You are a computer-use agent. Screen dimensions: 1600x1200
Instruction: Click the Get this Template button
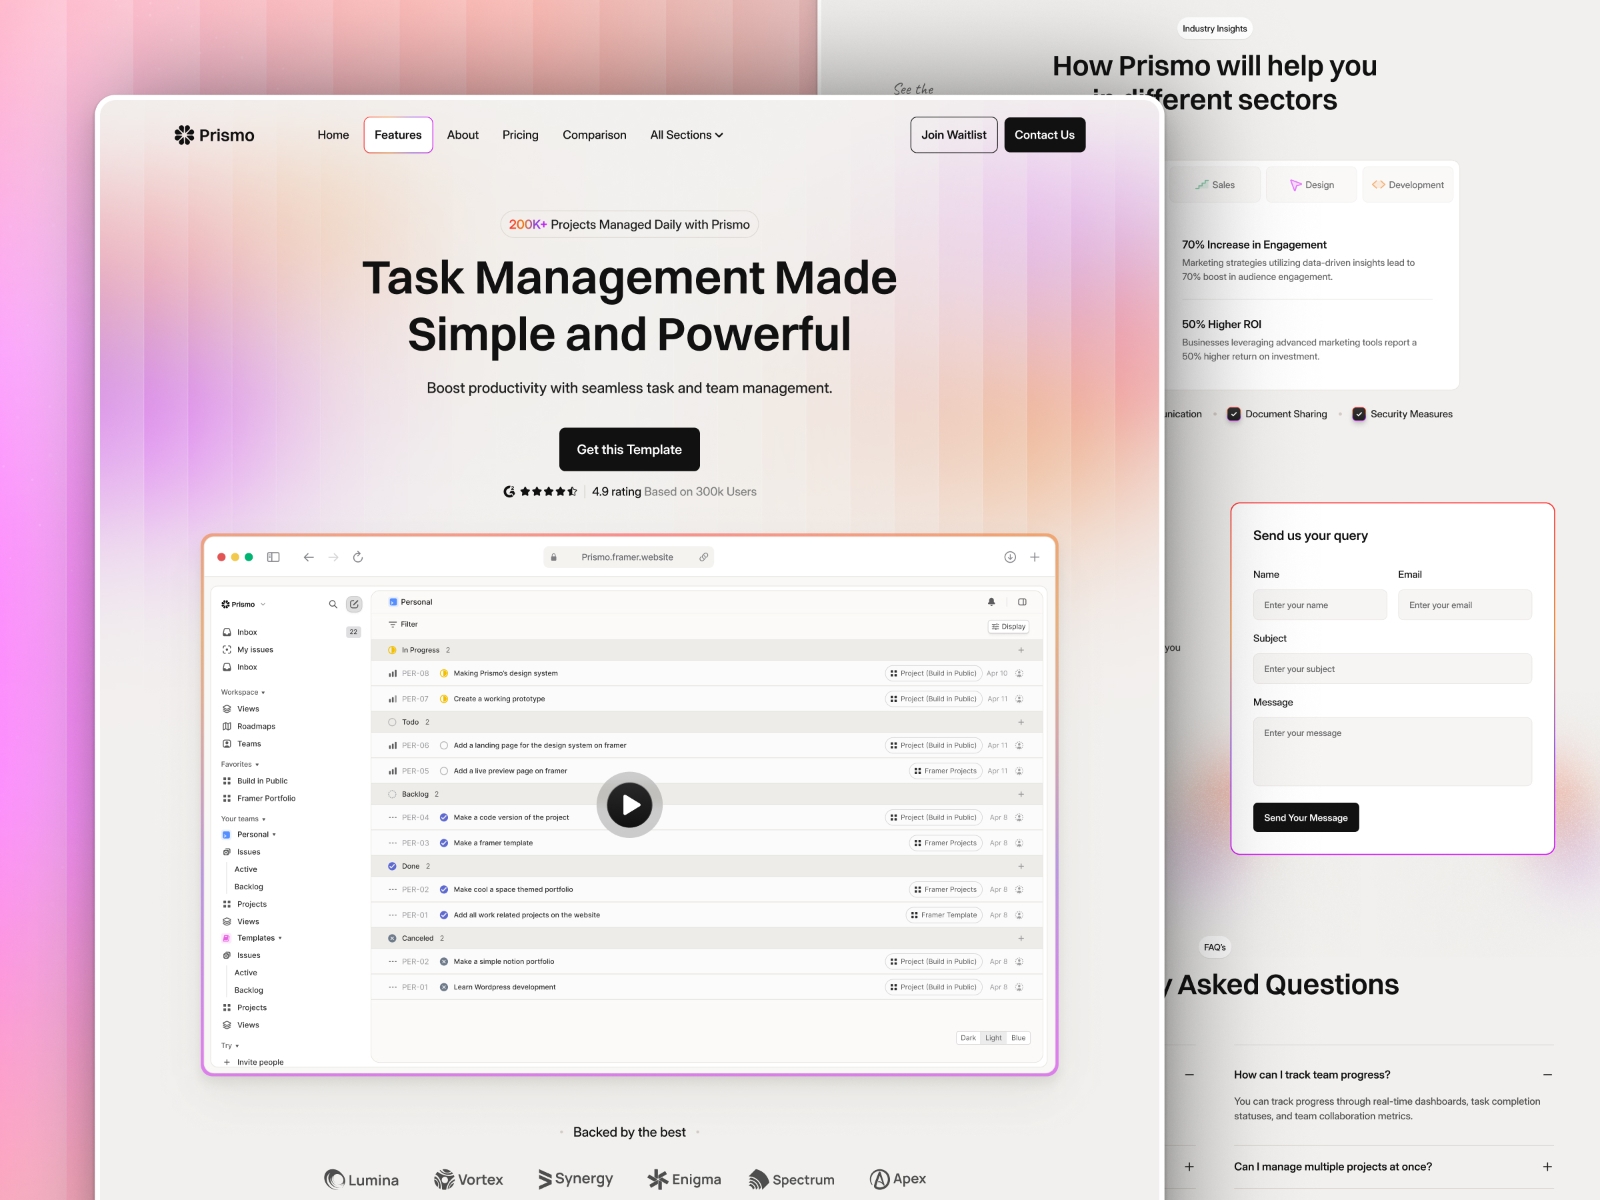coord(629,450)
